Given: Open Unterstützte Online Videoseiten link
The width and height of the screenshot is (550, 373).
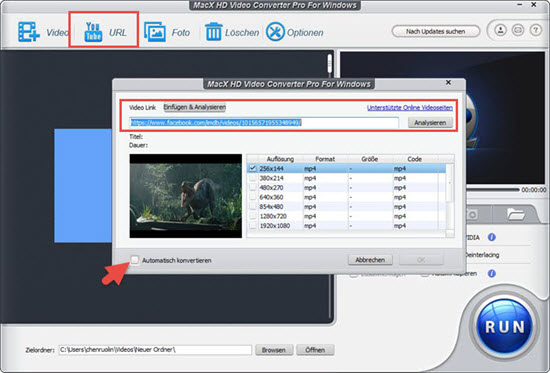Looking at the screenshot, I should 410,108.
